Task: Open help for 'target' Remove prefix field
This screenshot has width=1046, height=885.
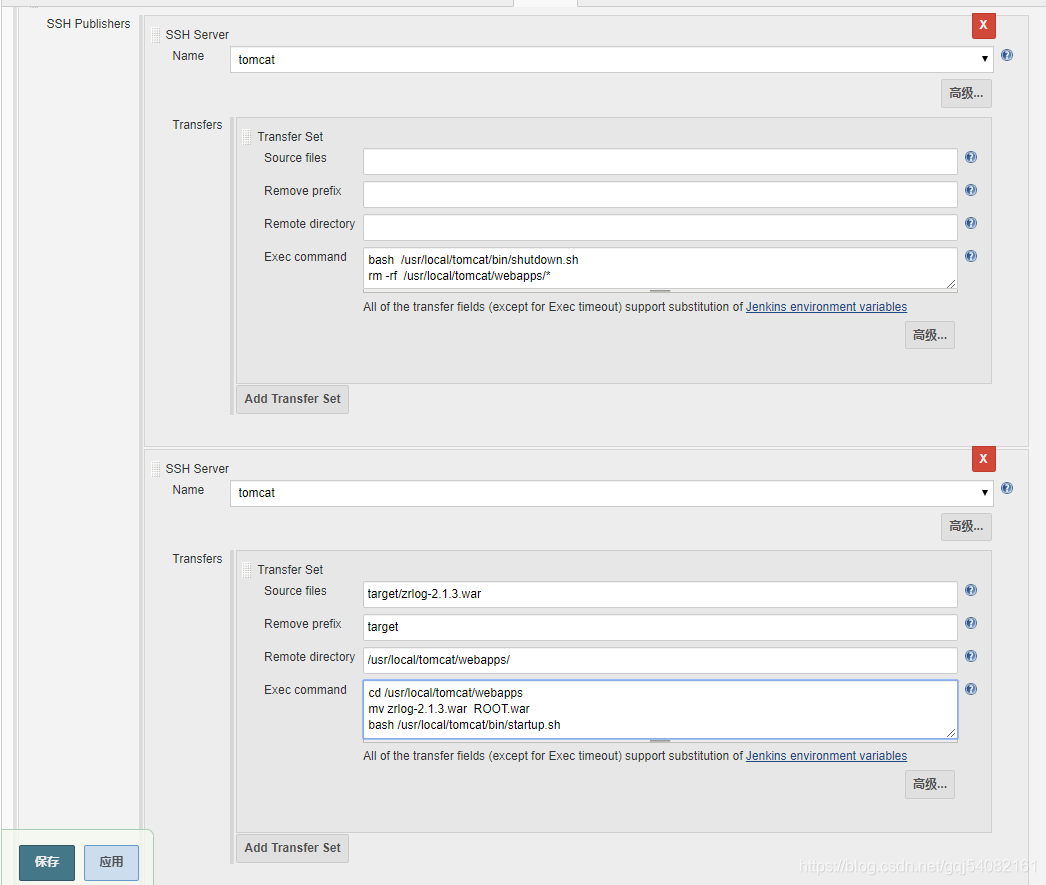Action: (x=971, y=623)
